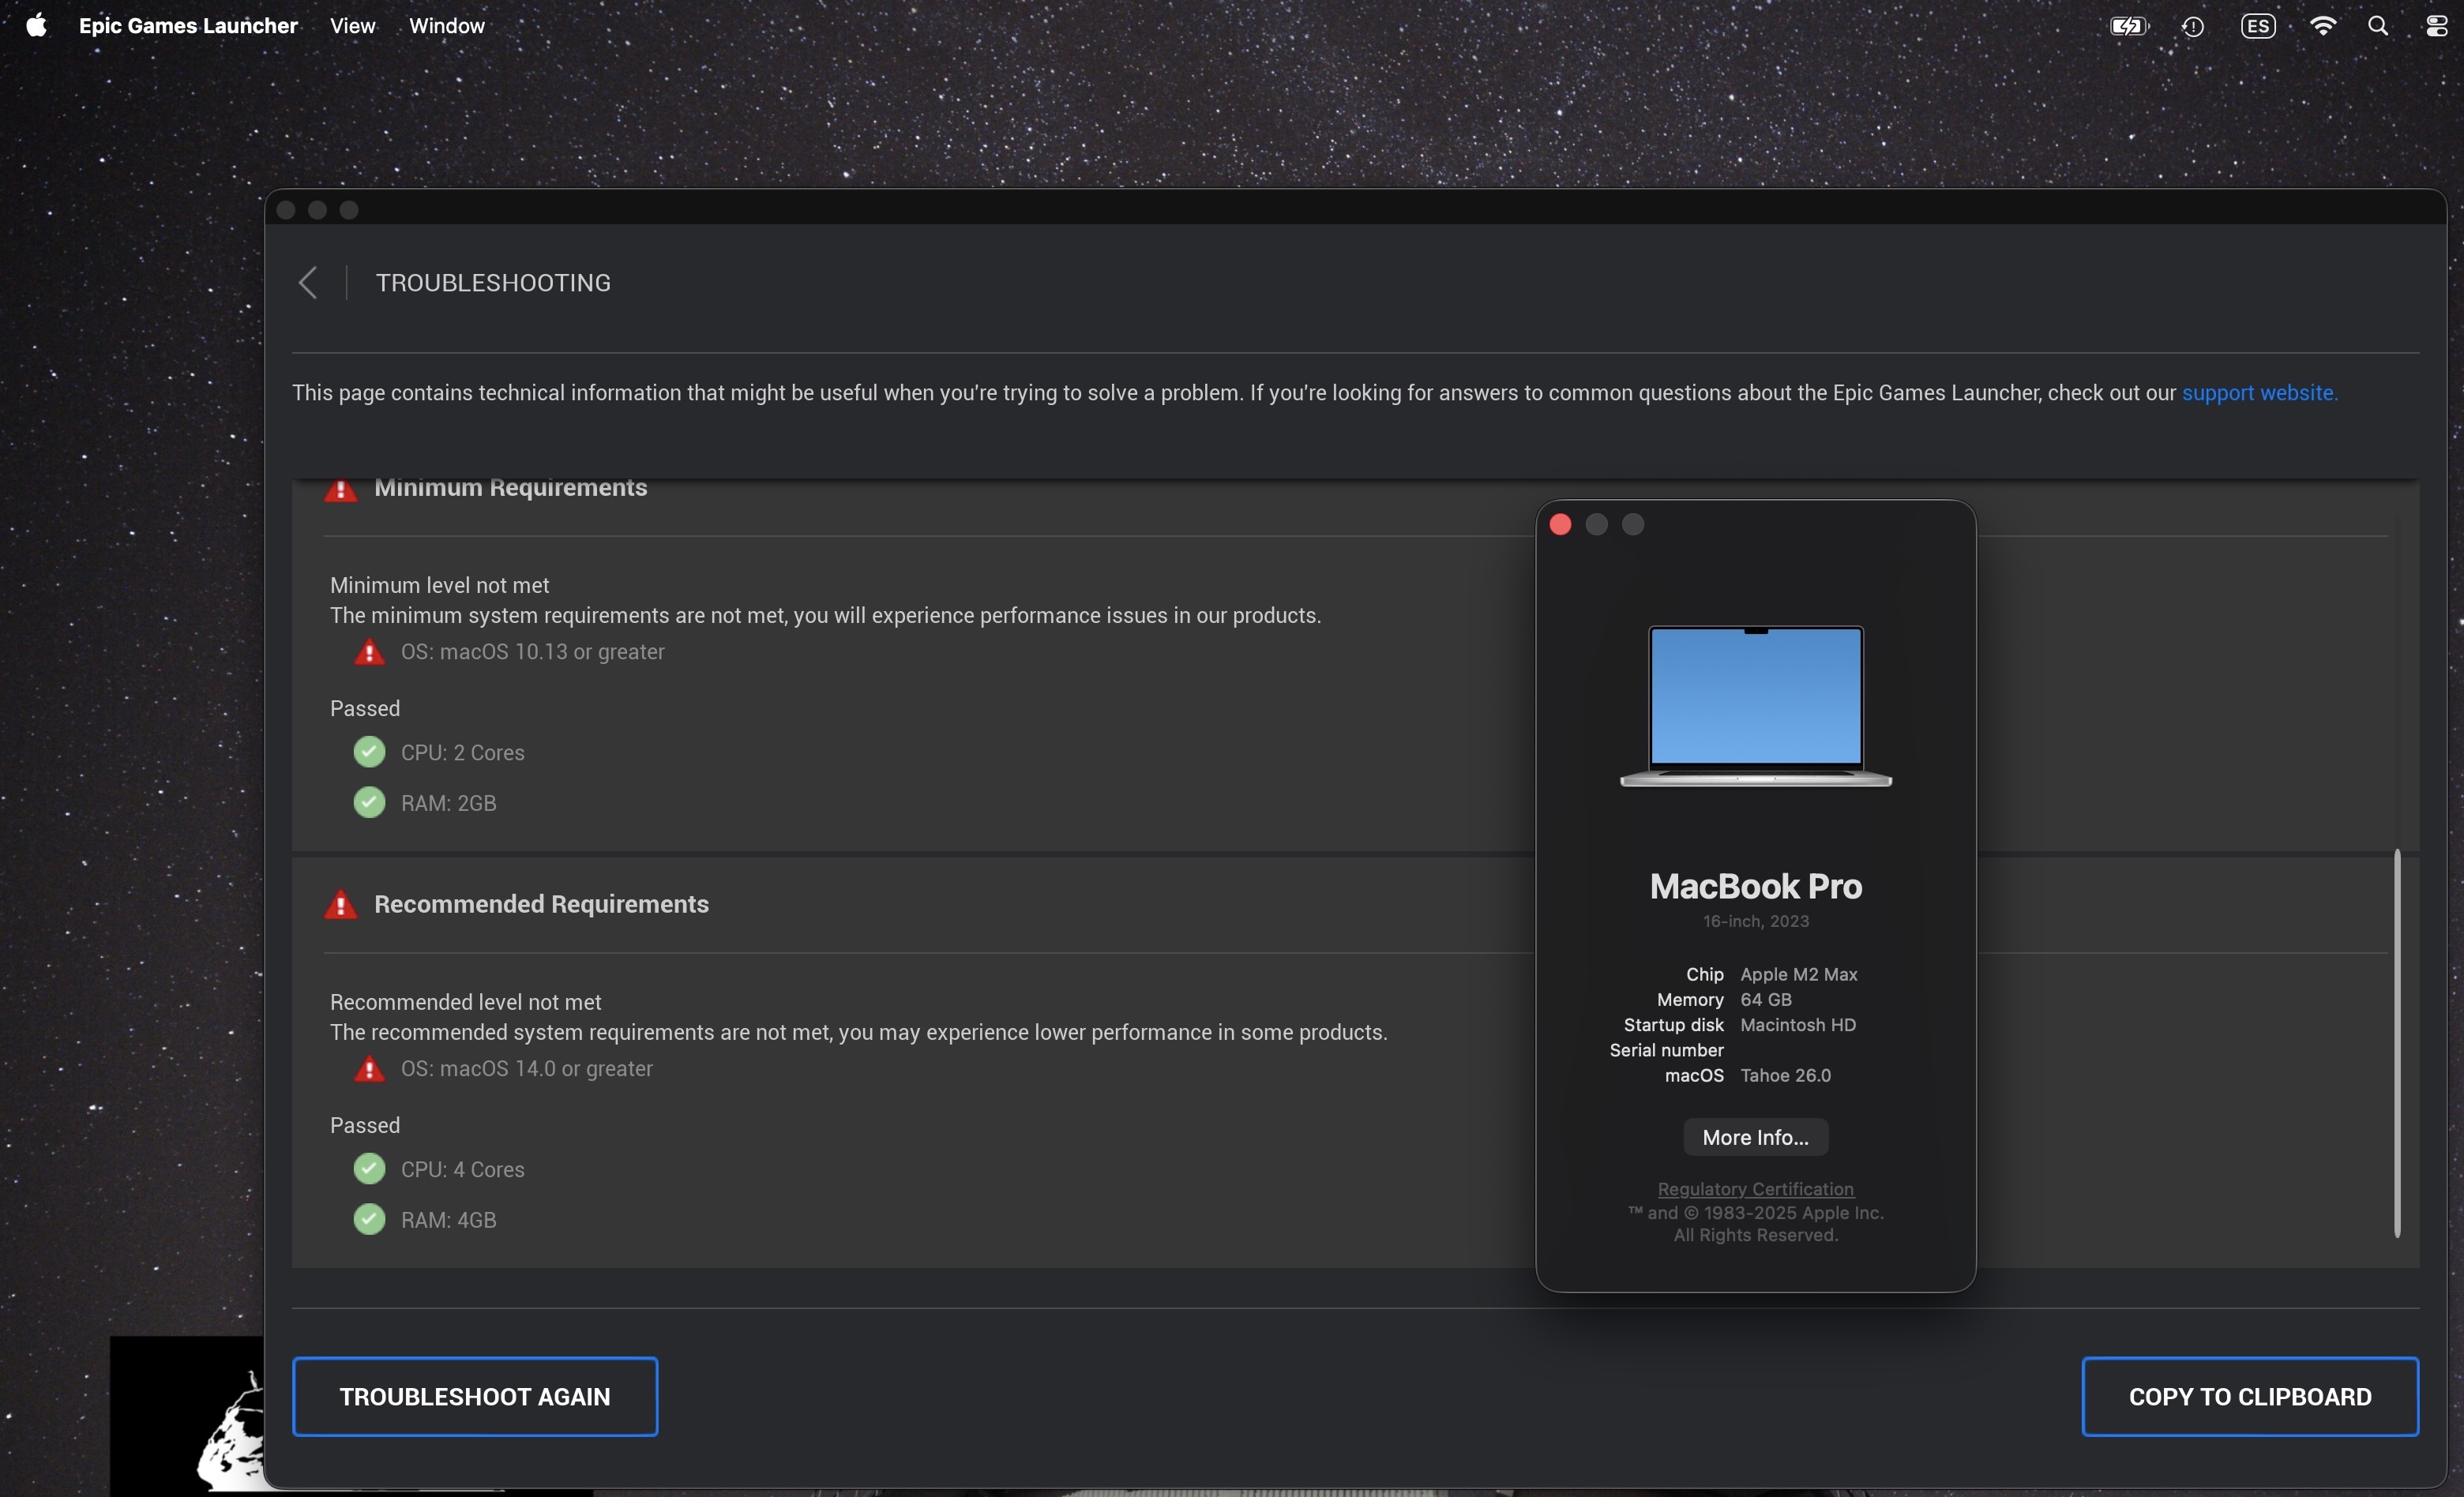The width and height of the screenshot is (2464, 1497).
Task: Click green checkmark beside CPU: 2 Cores
Action: (369, 752)
